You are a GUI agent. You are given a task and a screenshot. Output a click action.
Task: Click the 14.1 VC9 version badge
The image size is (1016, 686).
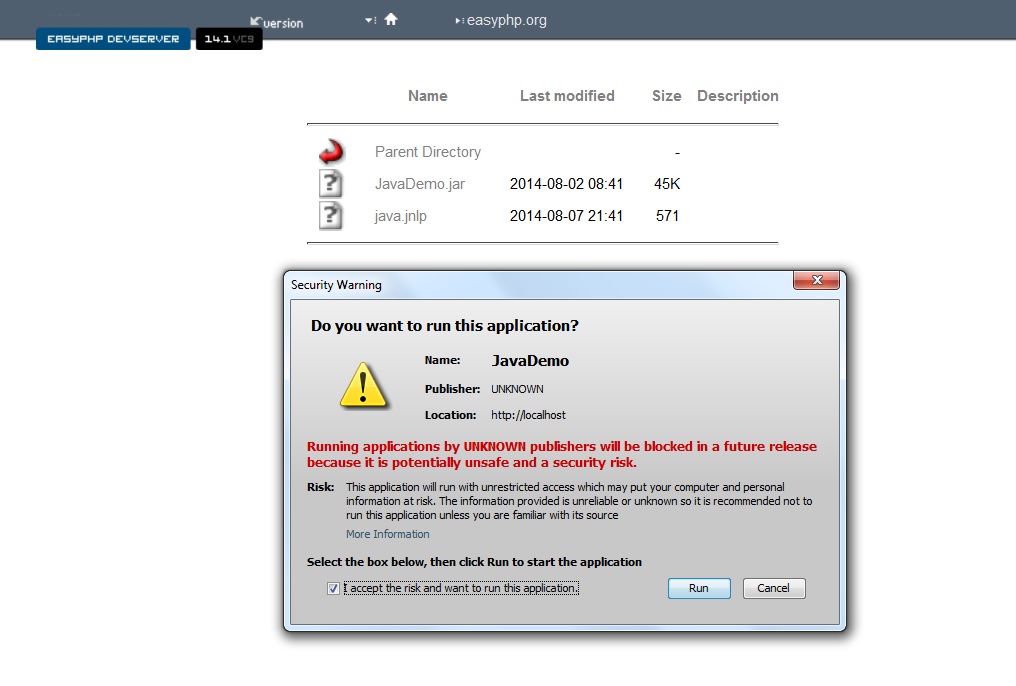(x=229, y=39)
